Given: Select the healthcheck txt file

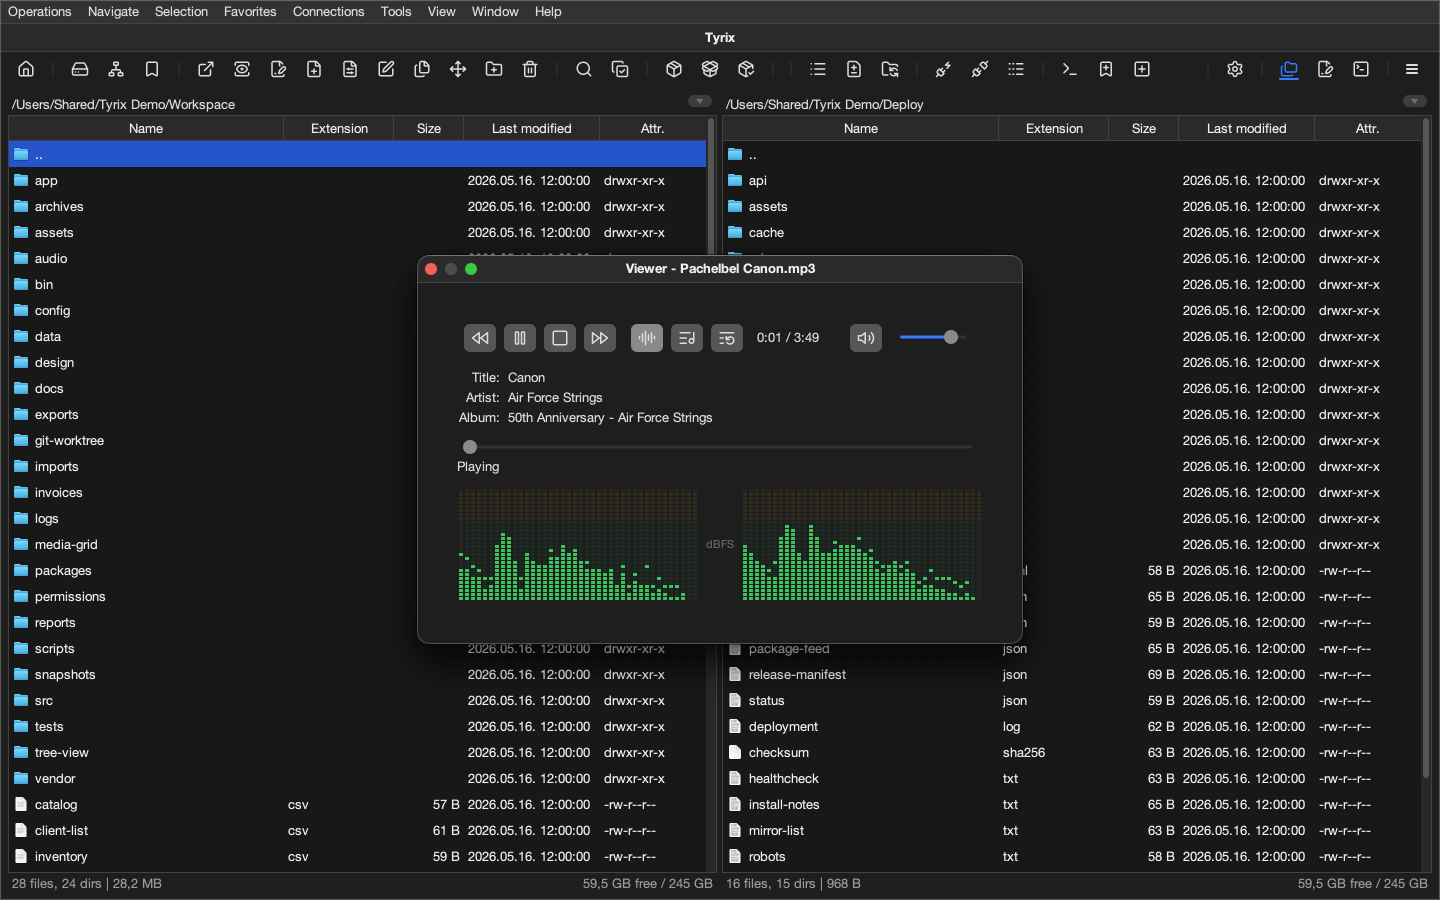Looking at the screenshot, I should click(1071, 779).
